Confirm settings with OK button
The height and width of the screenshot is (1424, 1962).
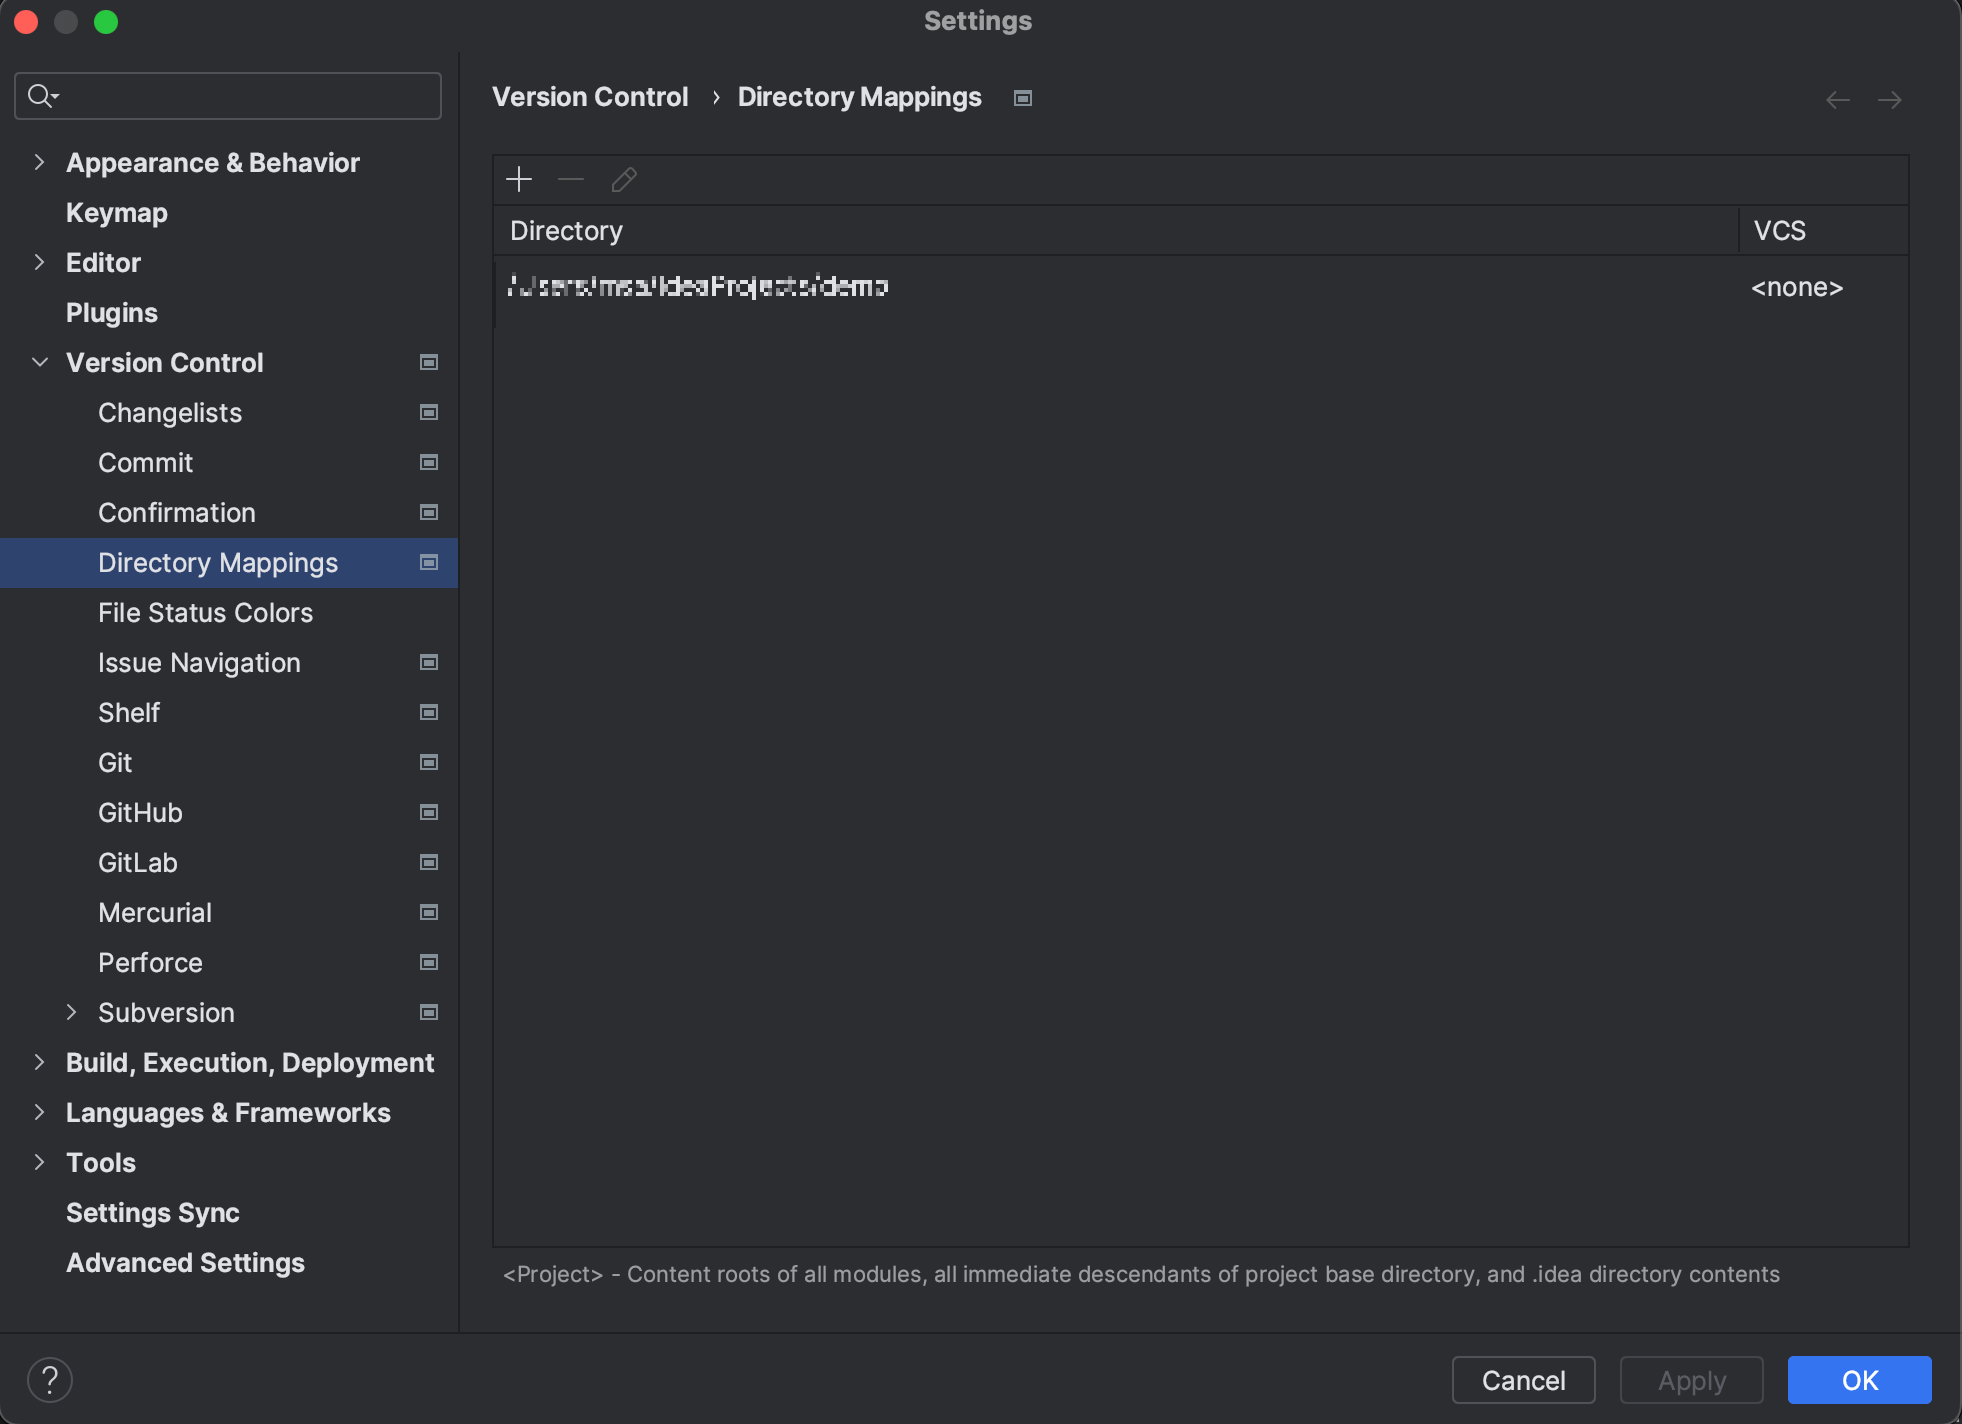coord(1859,1380)
